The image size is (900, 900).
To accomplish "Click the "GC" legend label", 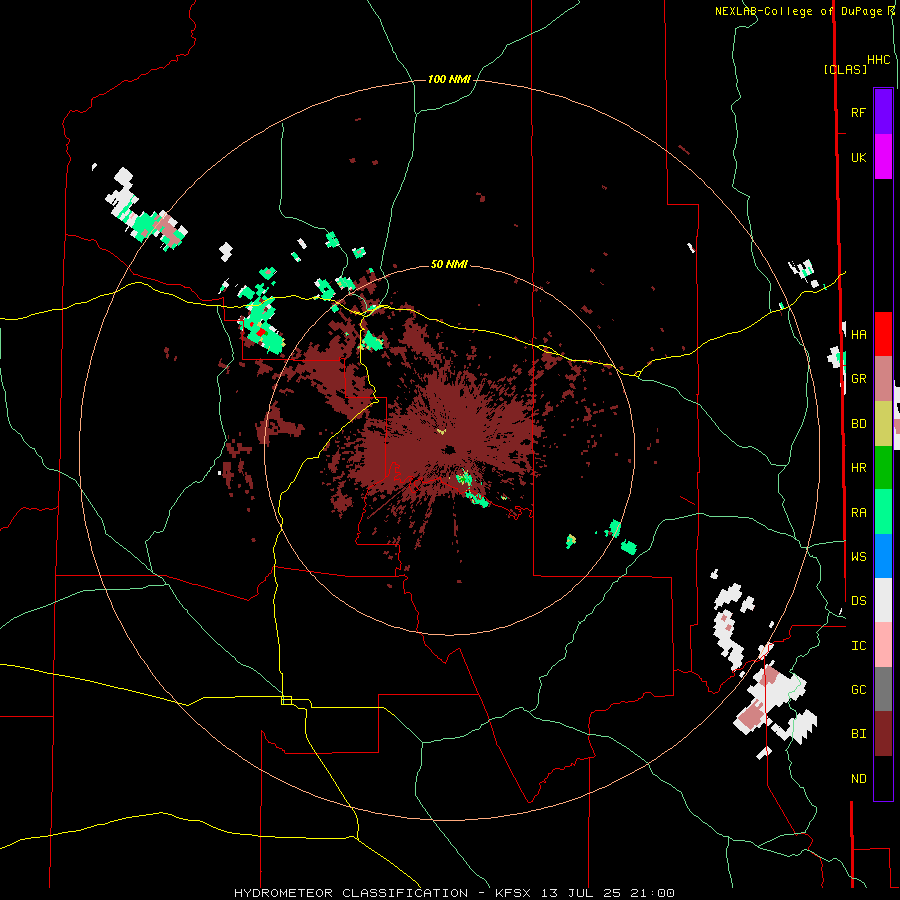I will pyautogui.click(x=859, y=690).
